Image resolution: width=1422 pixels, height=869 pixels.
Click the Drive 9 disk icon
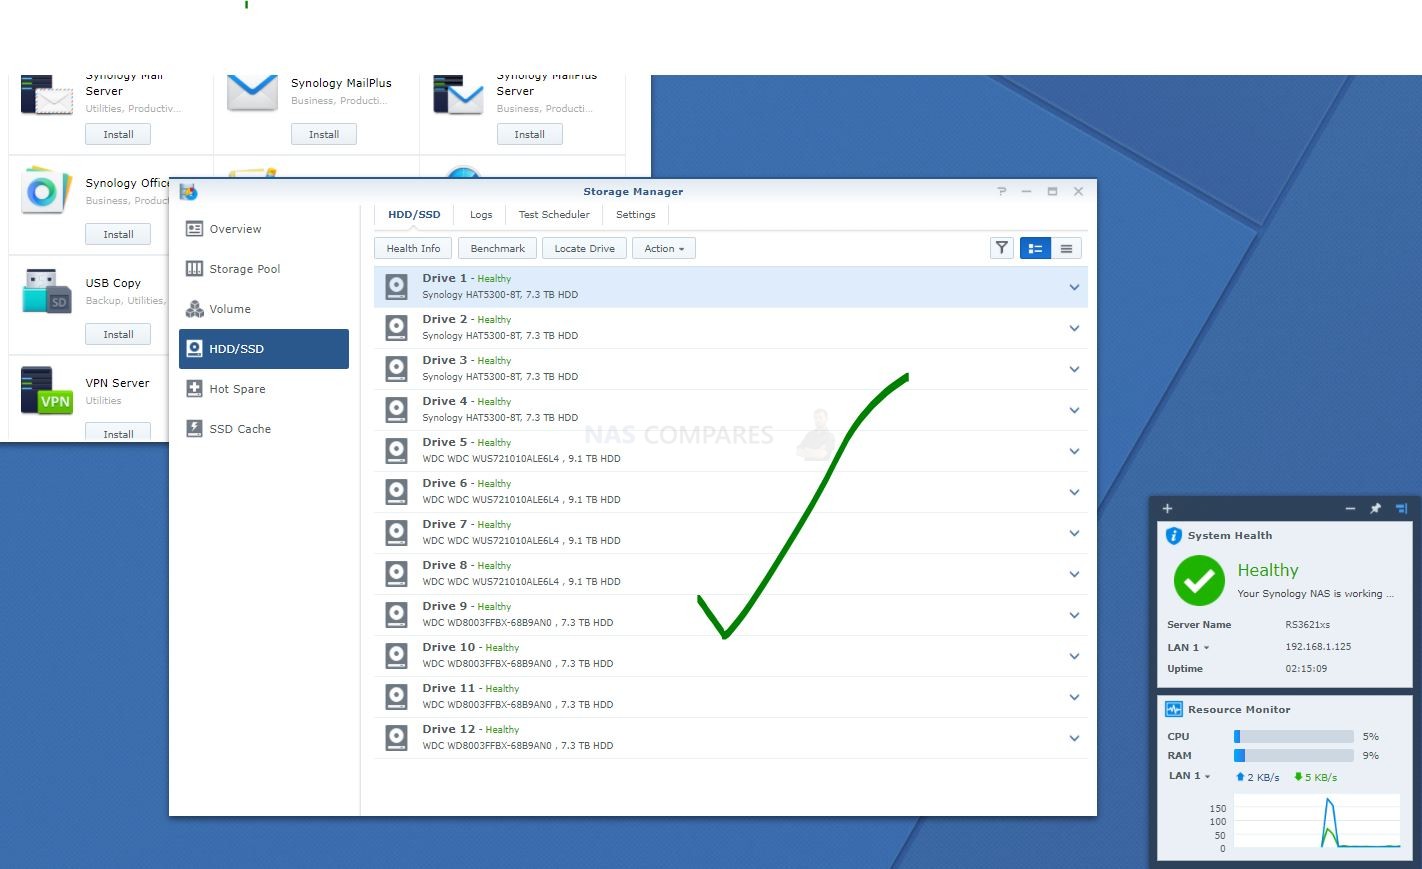pyautogui.click(x=397, y=615)
